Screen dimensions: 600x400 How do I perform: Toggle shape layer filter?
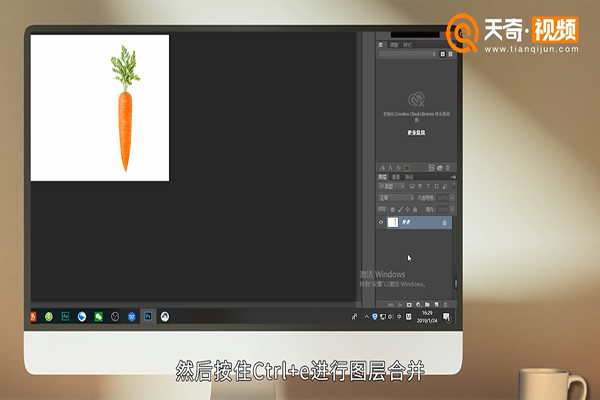click(x=436, y=186)
